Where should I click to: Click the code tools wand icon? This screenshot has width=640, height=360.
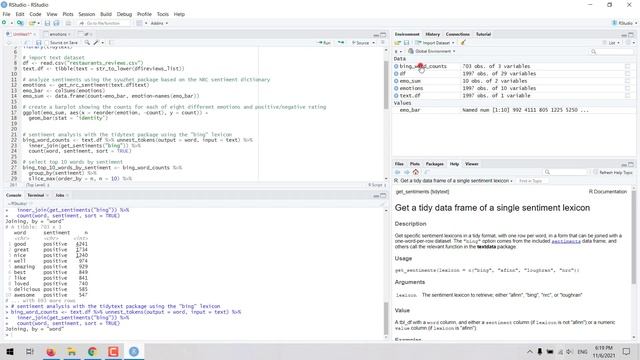click(96, 42)
